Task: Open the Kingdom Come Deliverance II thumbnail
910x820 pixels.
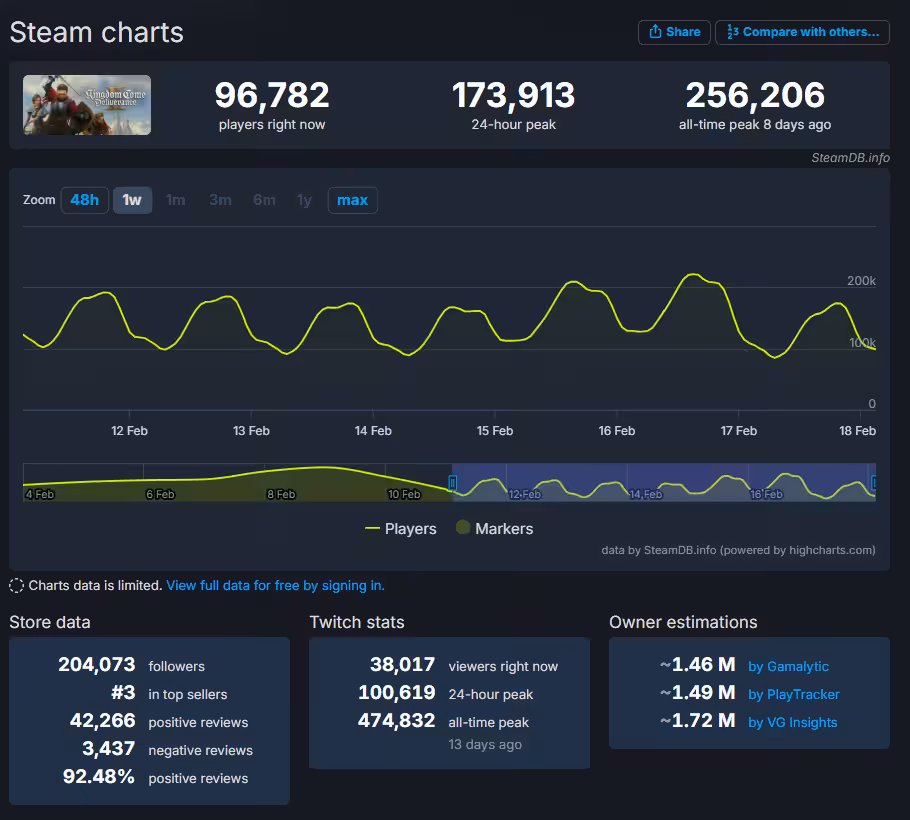Action: point(87,105)
